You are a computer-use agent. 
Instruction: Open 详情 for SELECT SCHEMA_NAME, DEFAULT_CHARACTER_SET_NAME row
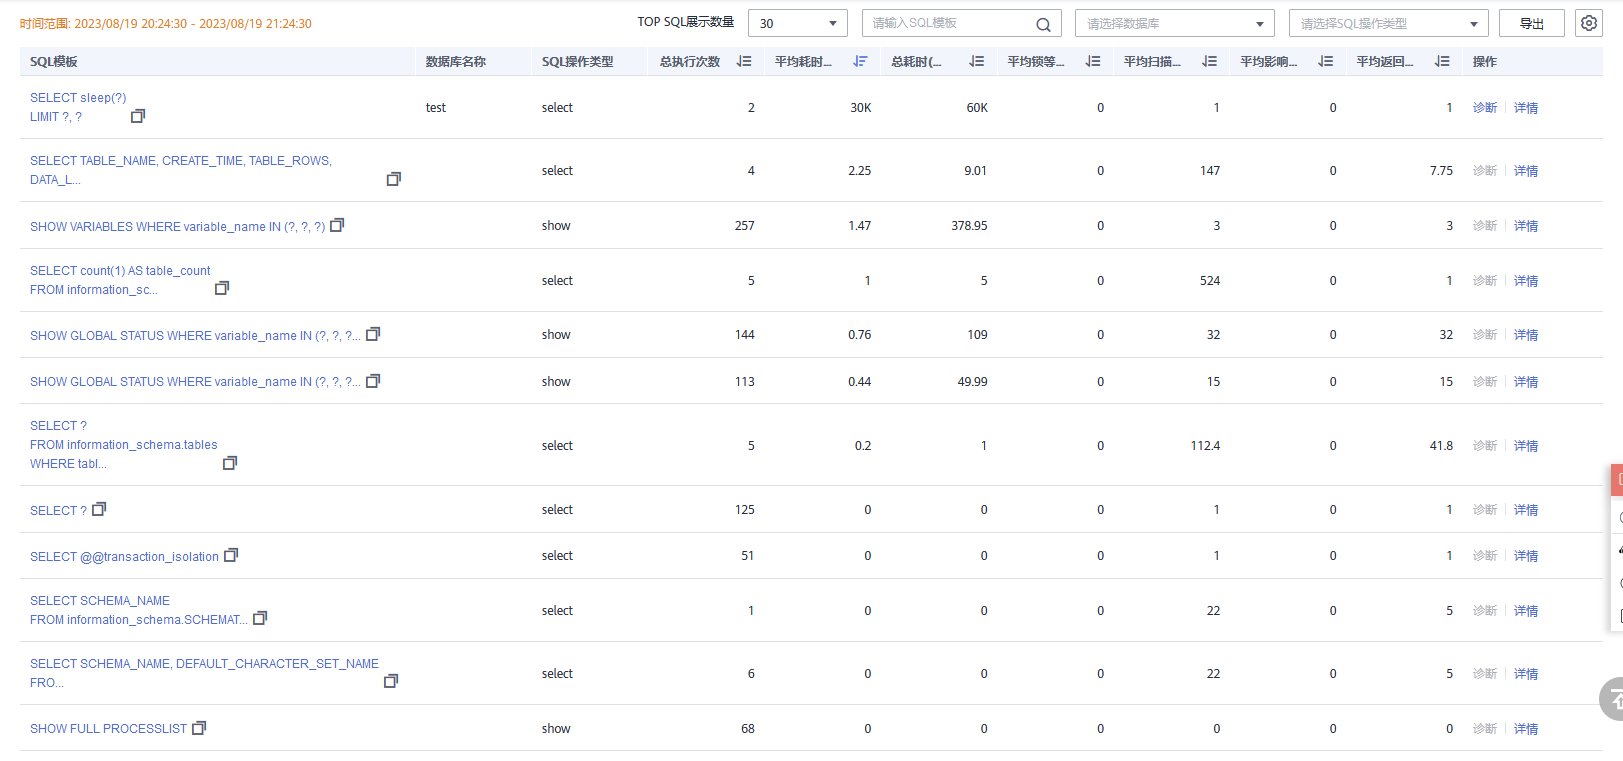[x=1526, y=674]
